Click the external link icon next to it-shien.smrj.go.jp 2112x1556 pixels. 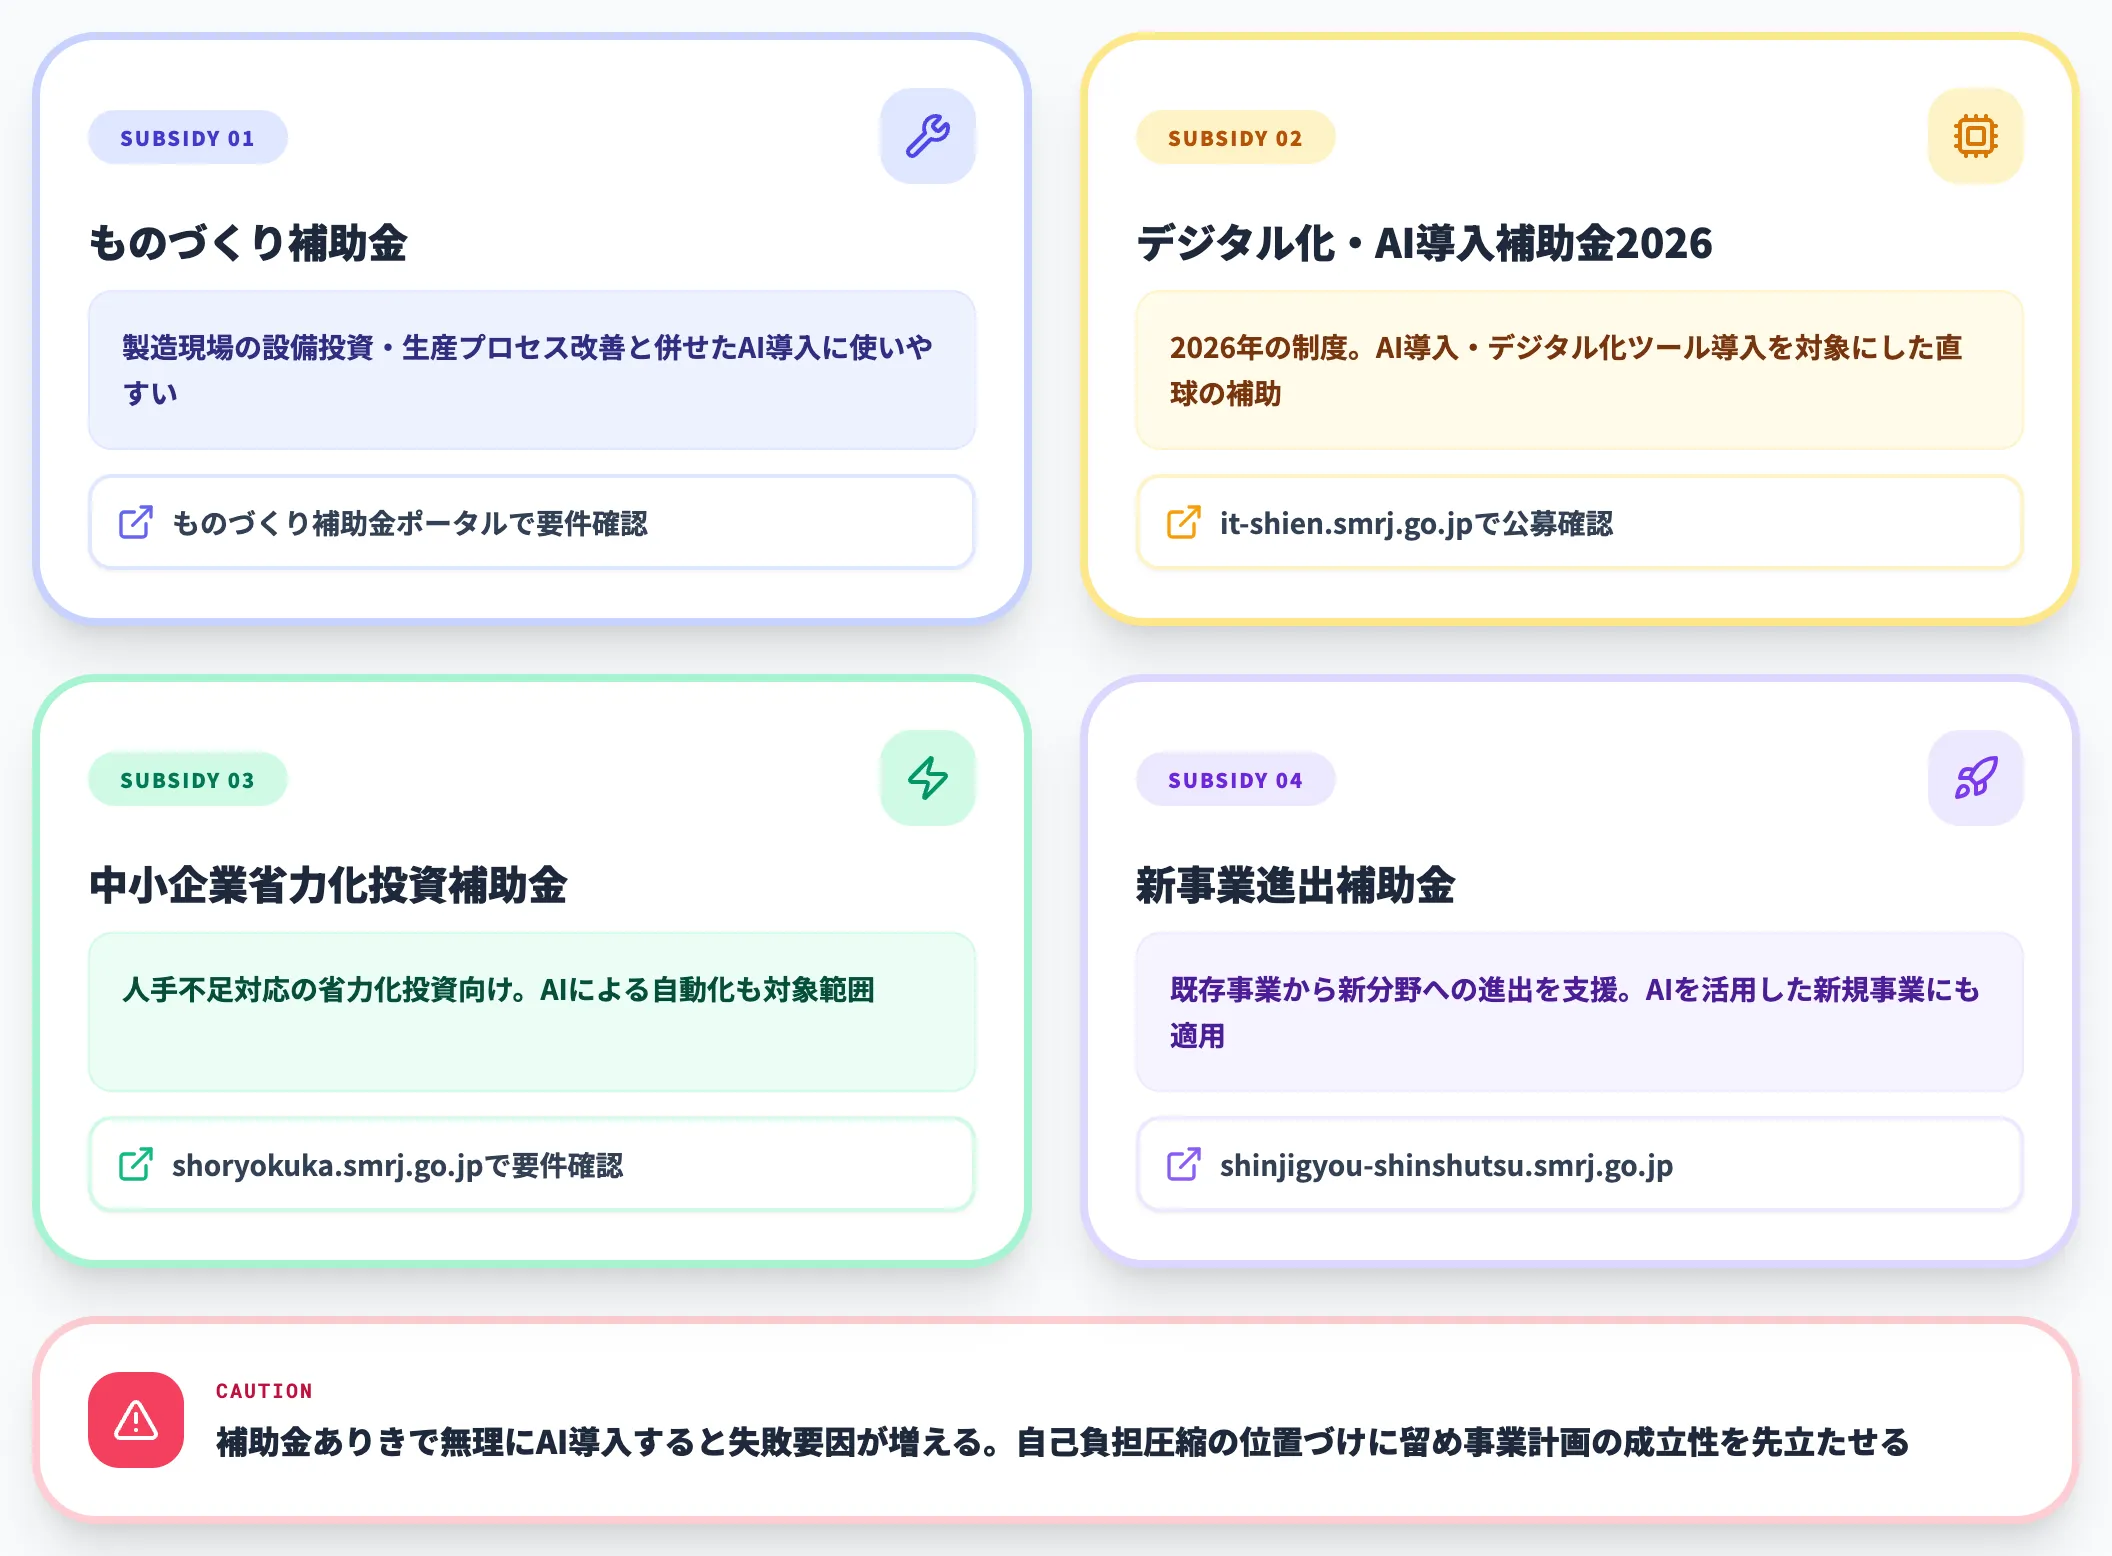(x=1182, y=523)
